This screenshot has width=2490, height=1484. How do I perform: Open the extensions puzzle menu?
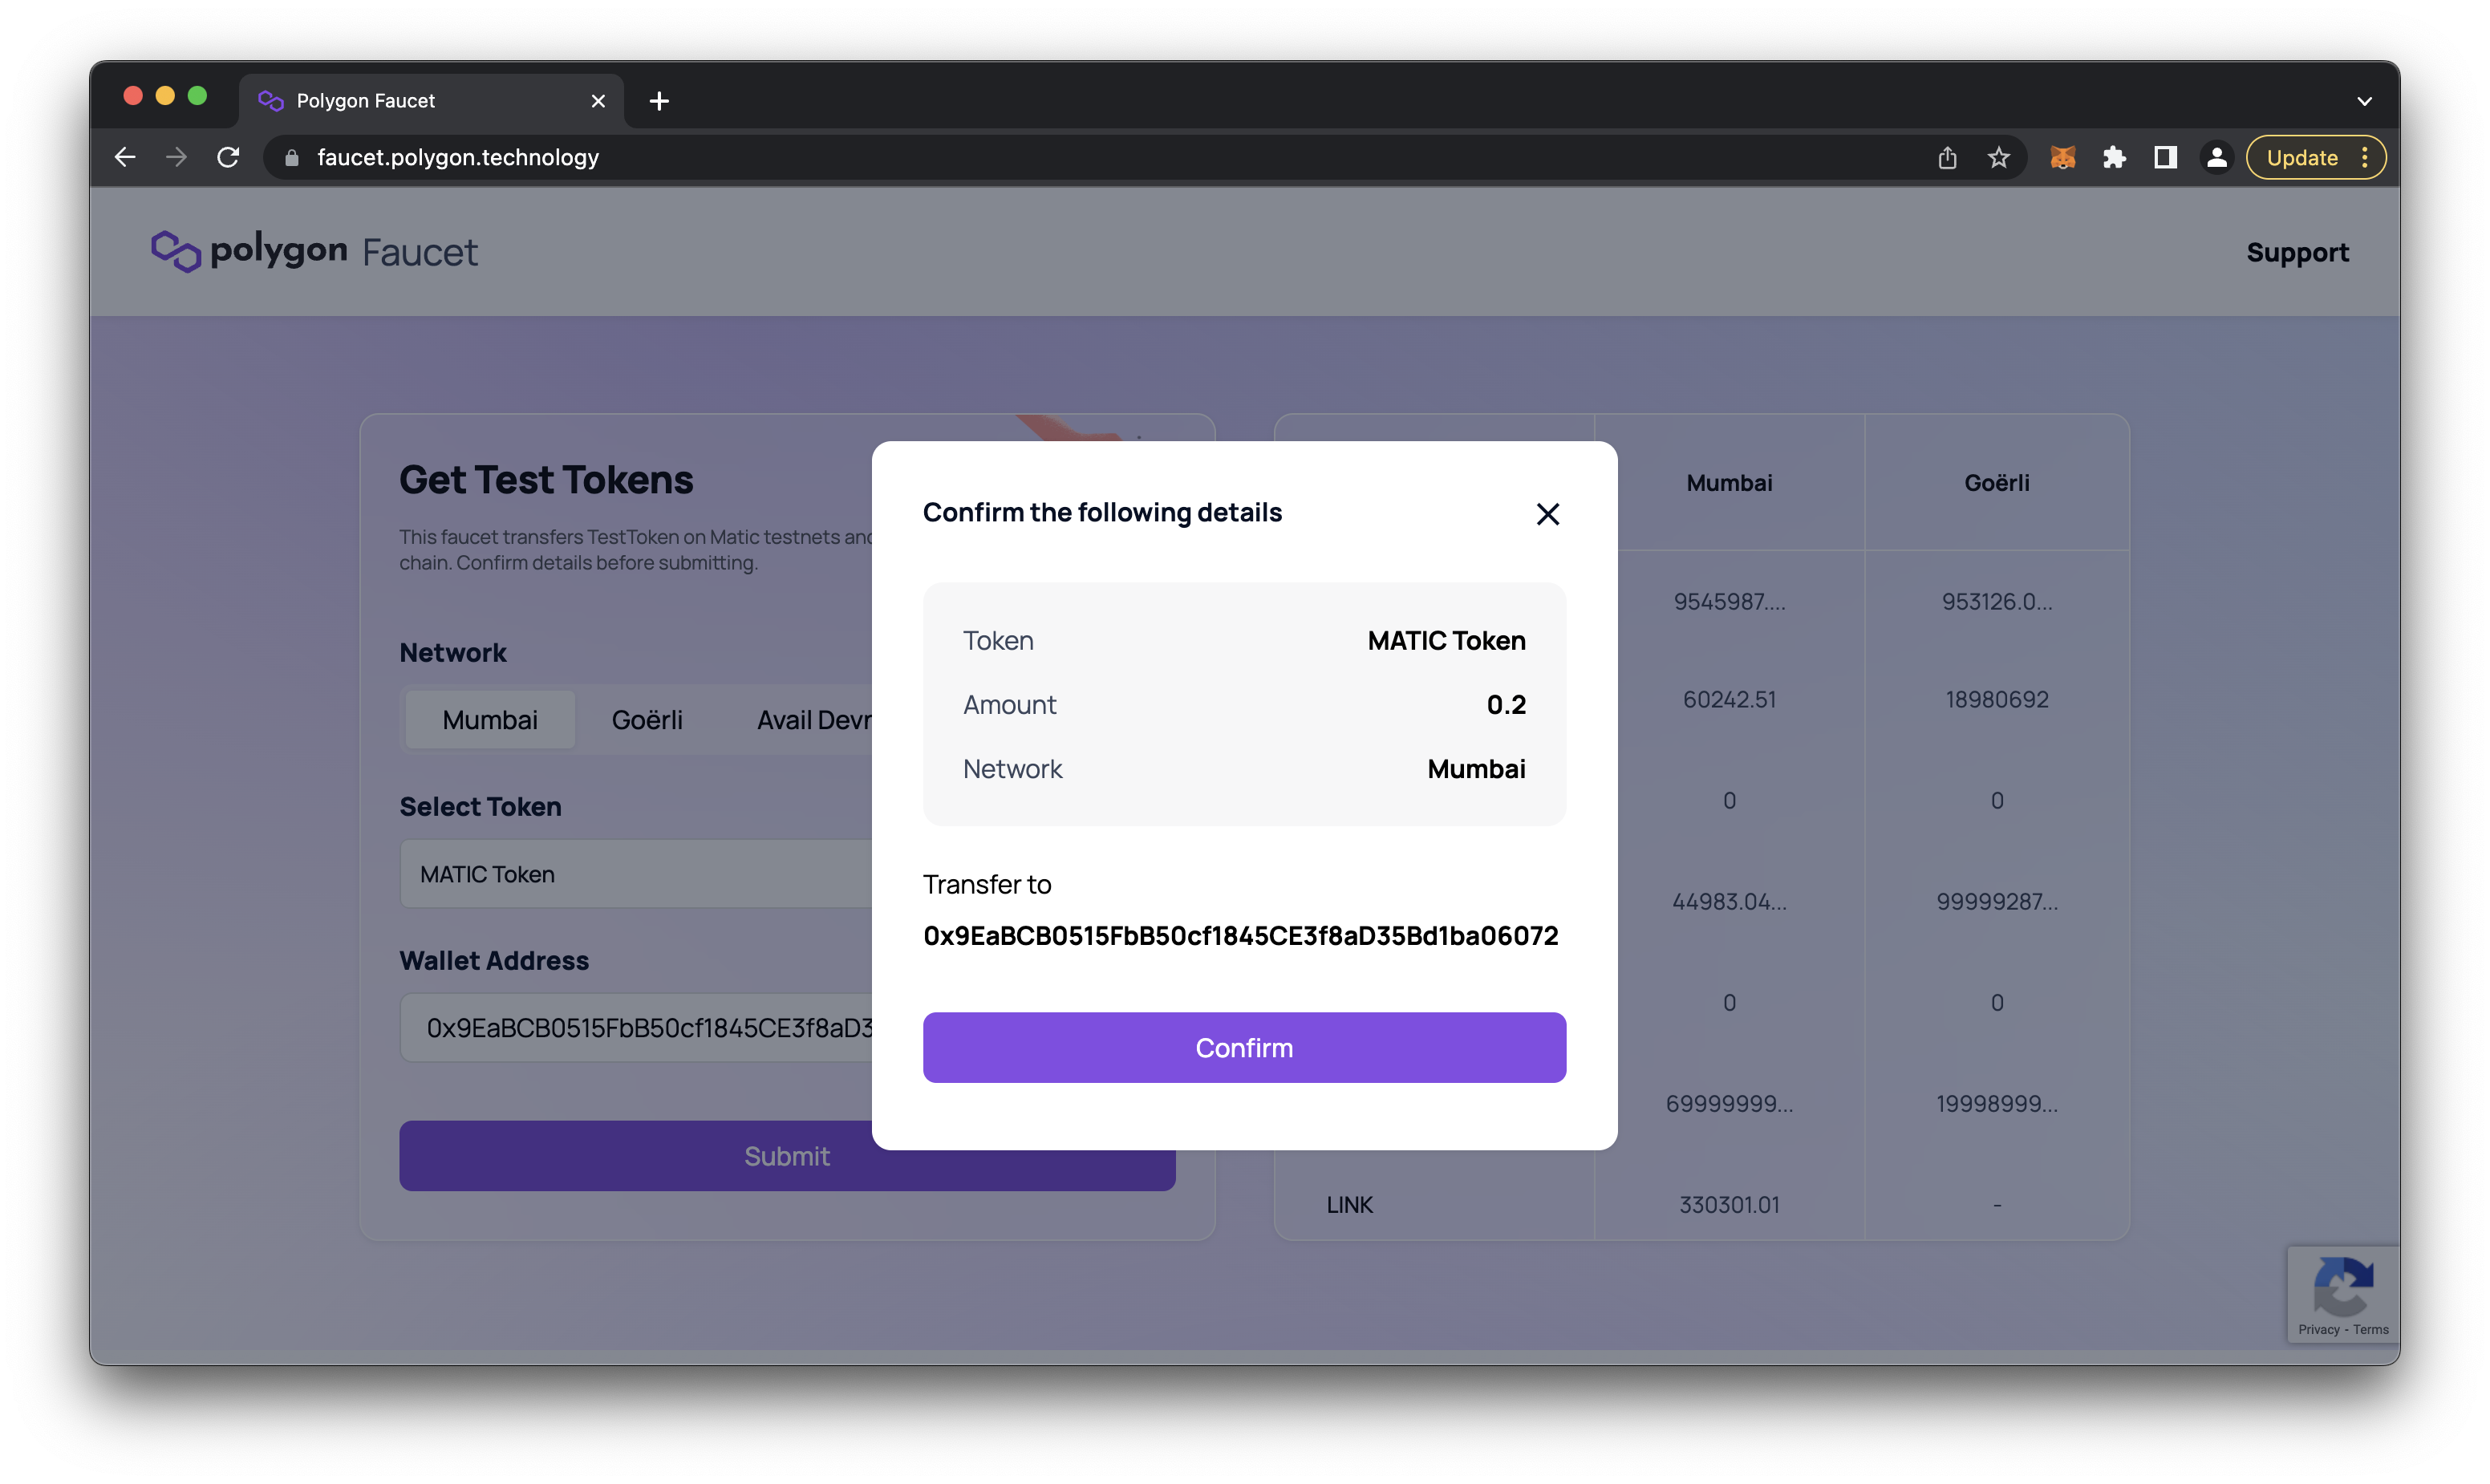coord(2113,157)
